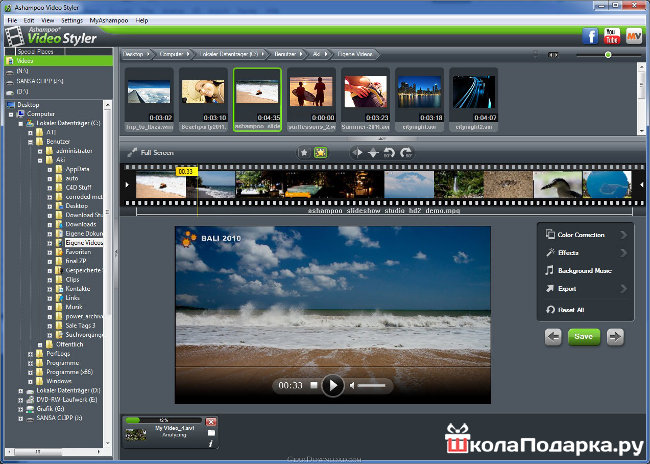Screen dimensions: 650x464
Task: Expand DVD-RW-Laufwerk (E:) drive
Action: point(21,400)
